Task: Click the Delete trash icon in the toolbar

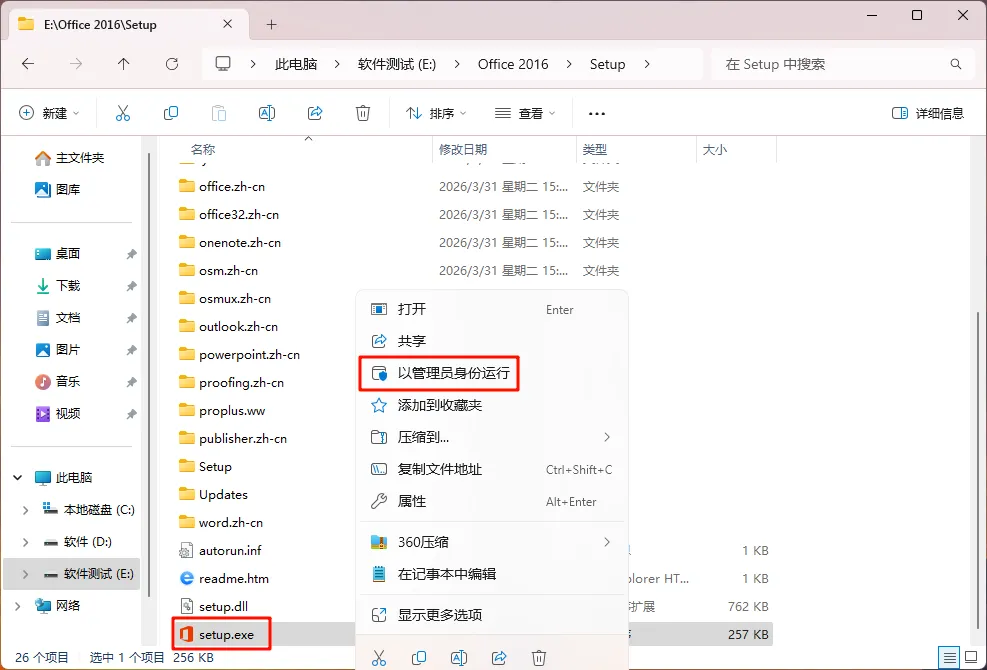Action: click(363, 113)
